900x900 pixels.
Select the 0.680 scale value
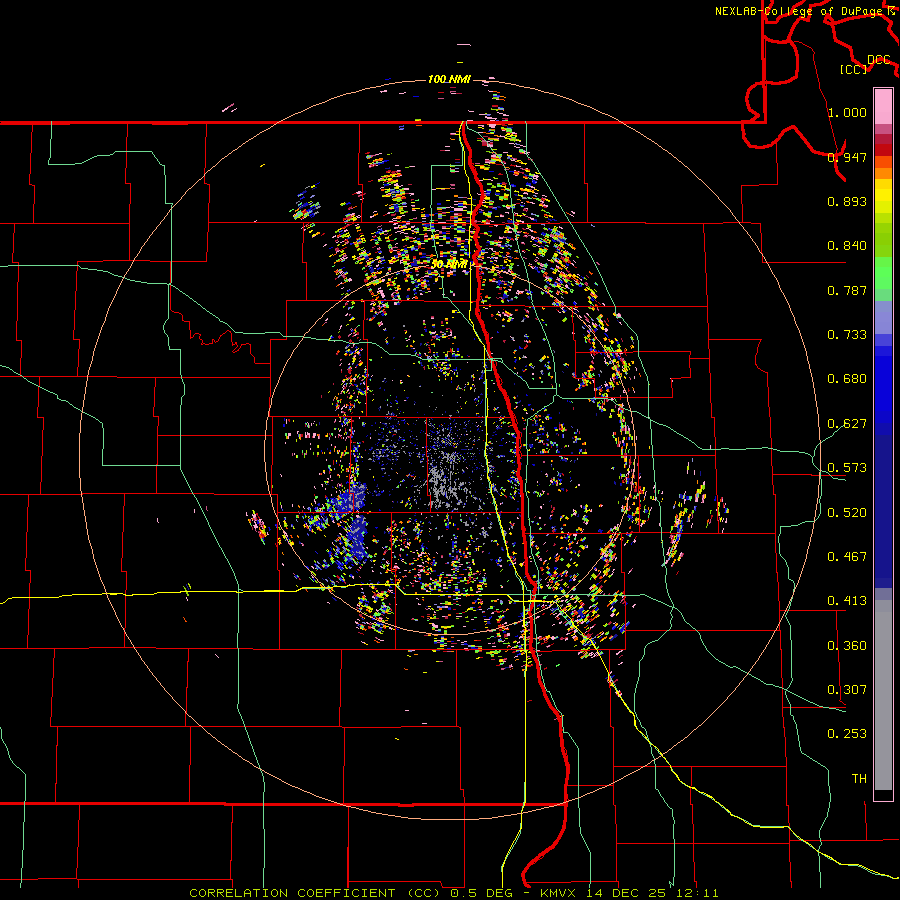click(847, 379)
